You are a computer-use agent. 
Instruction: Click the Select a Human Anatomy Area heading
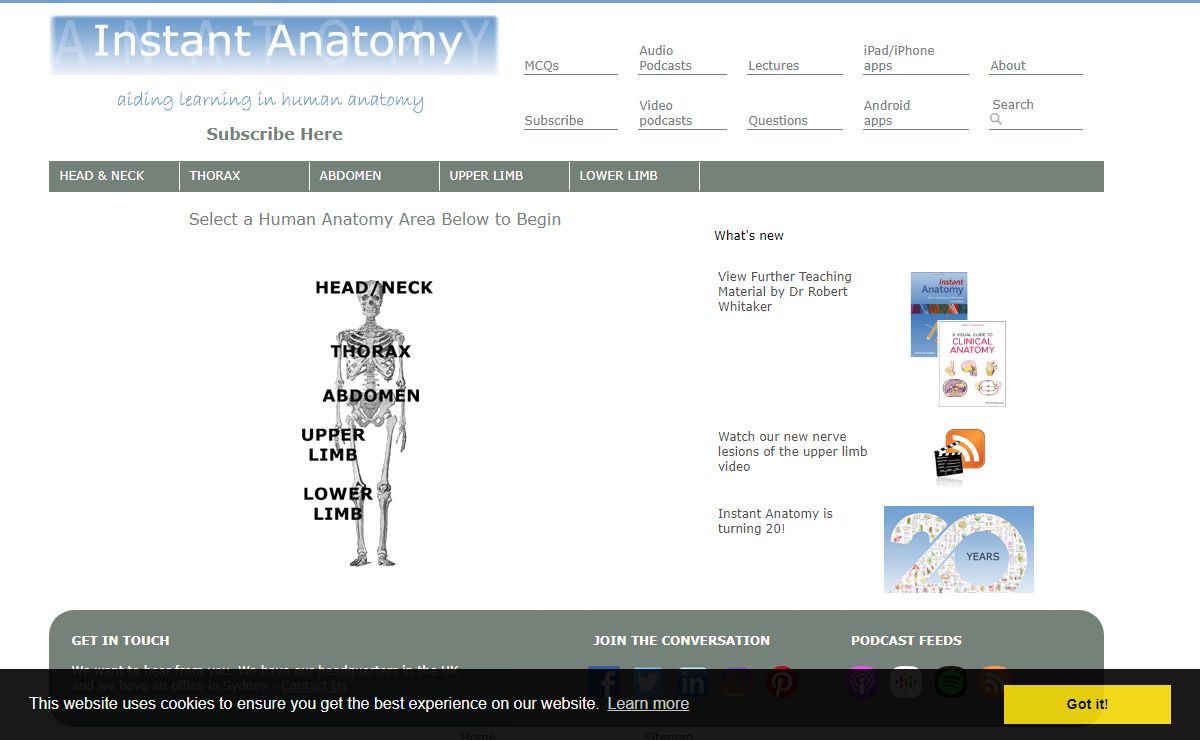point(375,219)
